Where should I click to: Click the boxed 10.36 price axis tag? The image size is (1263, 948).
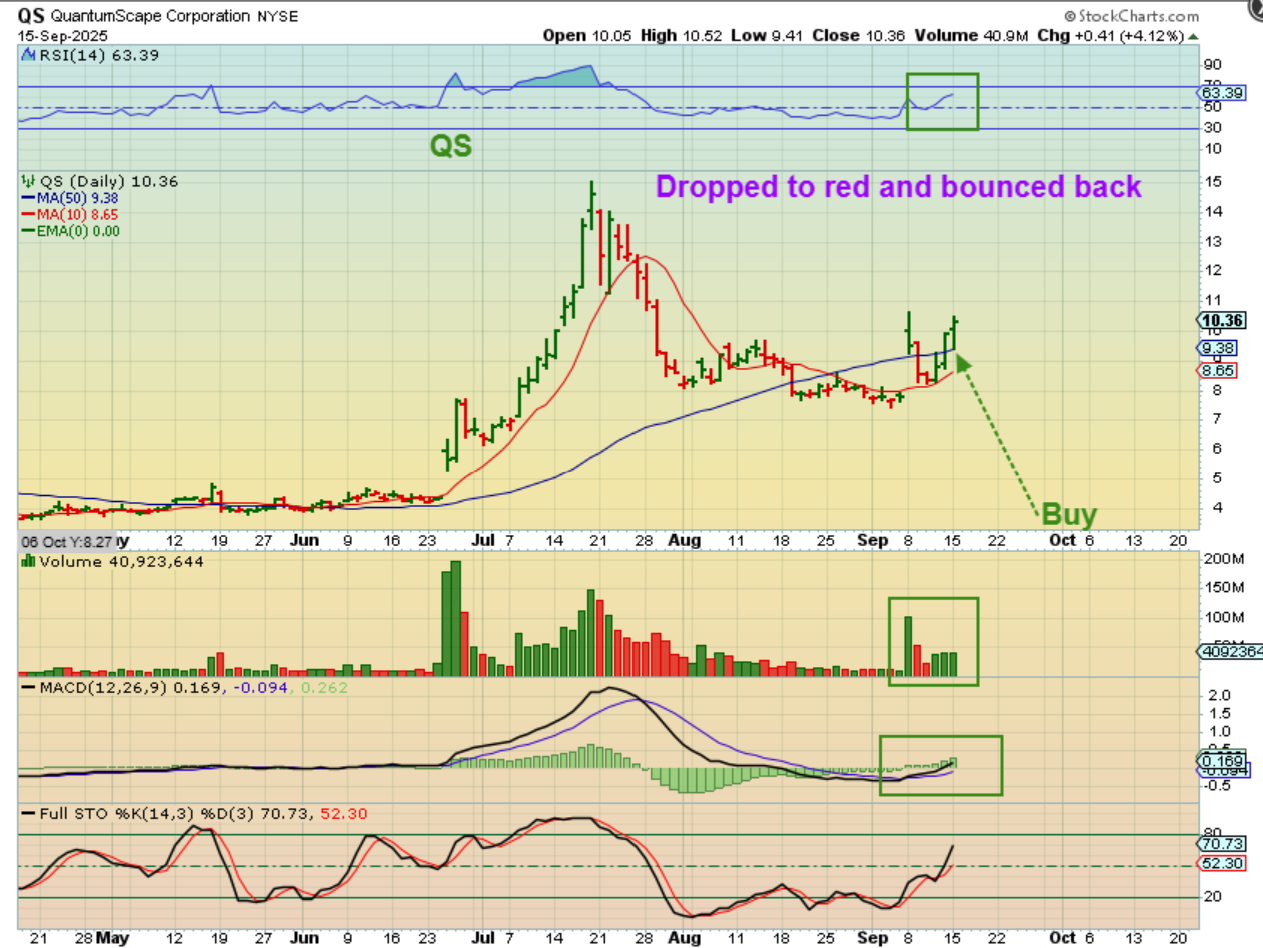(1219, 320)
